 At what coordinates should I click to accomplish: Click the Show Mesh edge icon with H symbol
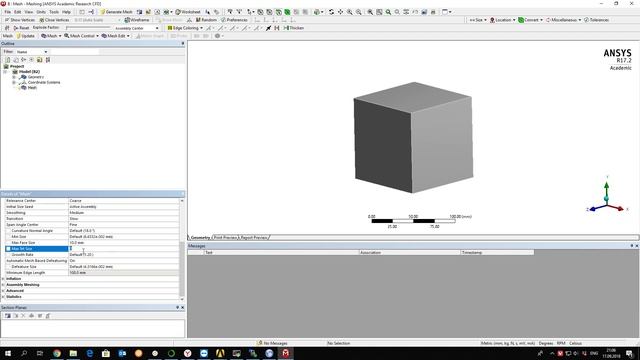click(x=277, y=28)
